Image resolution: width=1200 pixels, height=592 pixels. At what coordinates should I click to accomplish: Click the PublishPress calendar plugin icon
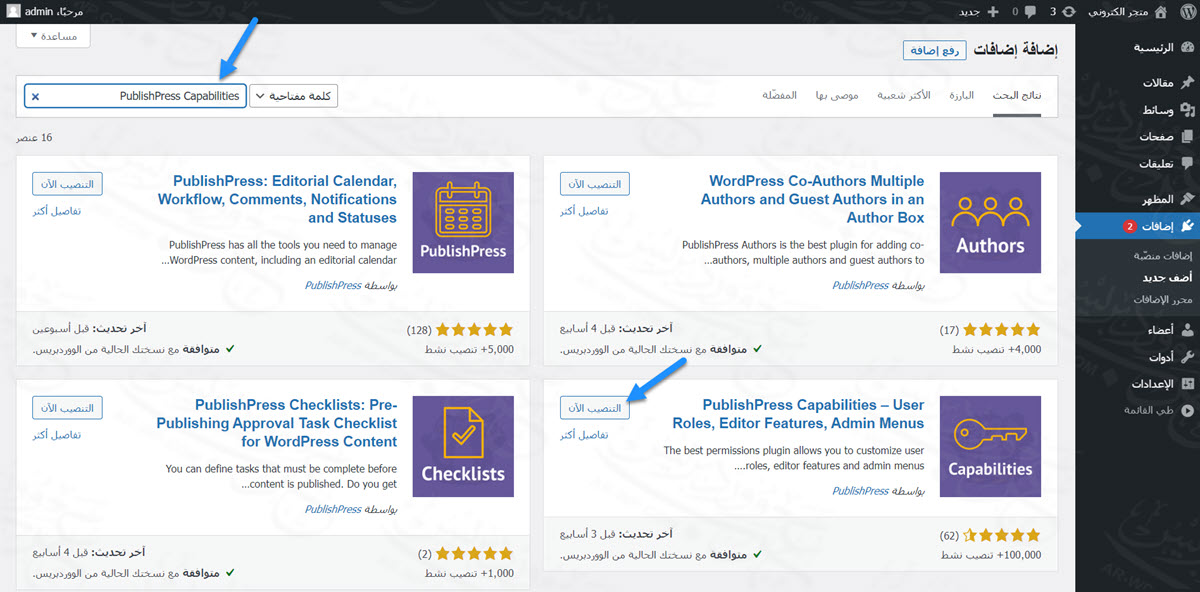(462, 222)
